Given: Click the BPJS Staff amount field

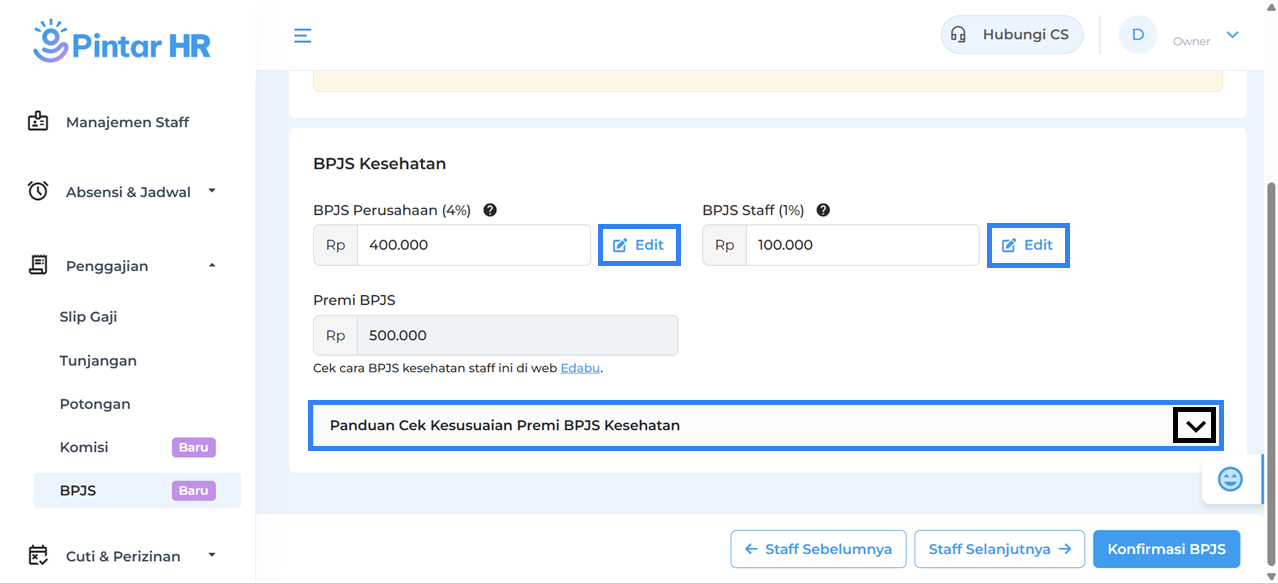Looking at the screenshot, I should (x=862, y=245).
